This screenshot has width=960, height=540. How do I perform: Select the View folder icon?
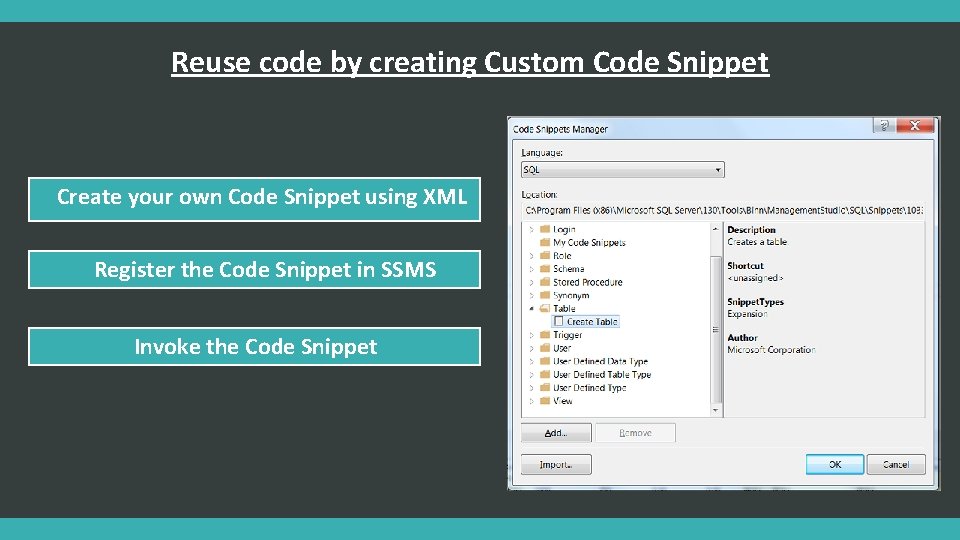[544, 400]
